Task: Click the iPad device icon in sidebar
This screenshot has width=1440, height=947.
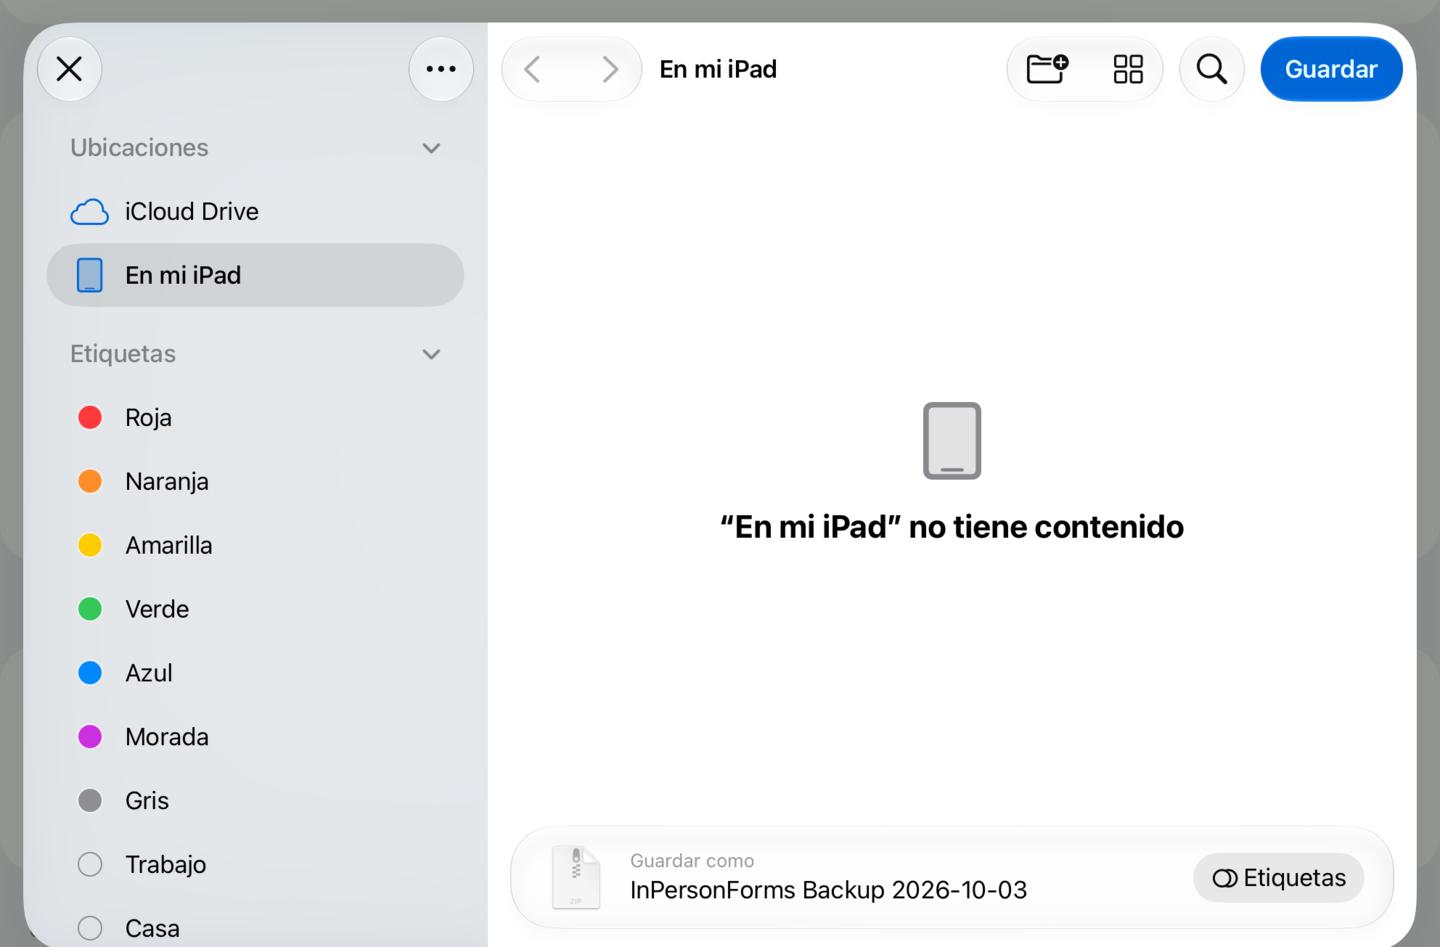Action: pyautogui.click(x=90, y=275)
